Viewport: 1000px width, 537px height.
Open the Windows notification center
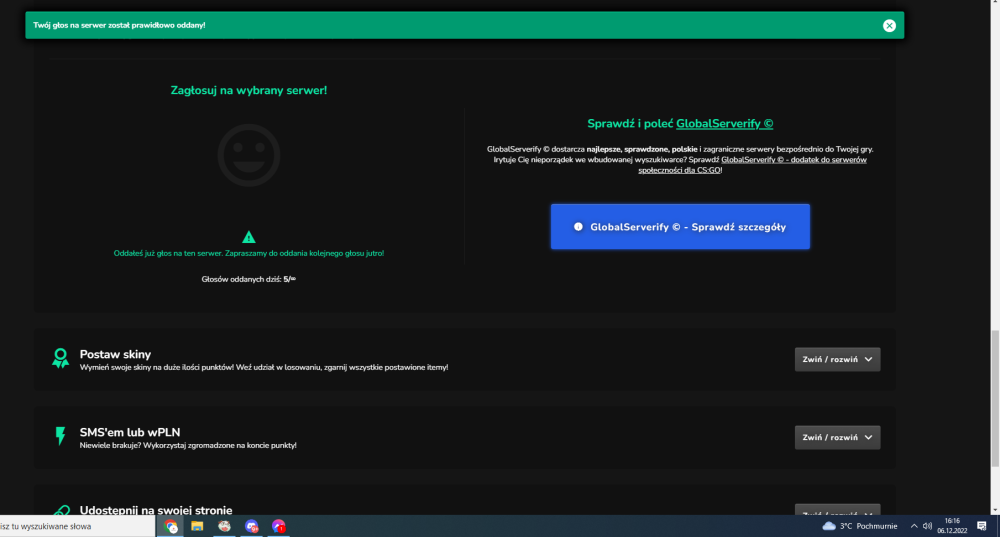tap(982, 526)
